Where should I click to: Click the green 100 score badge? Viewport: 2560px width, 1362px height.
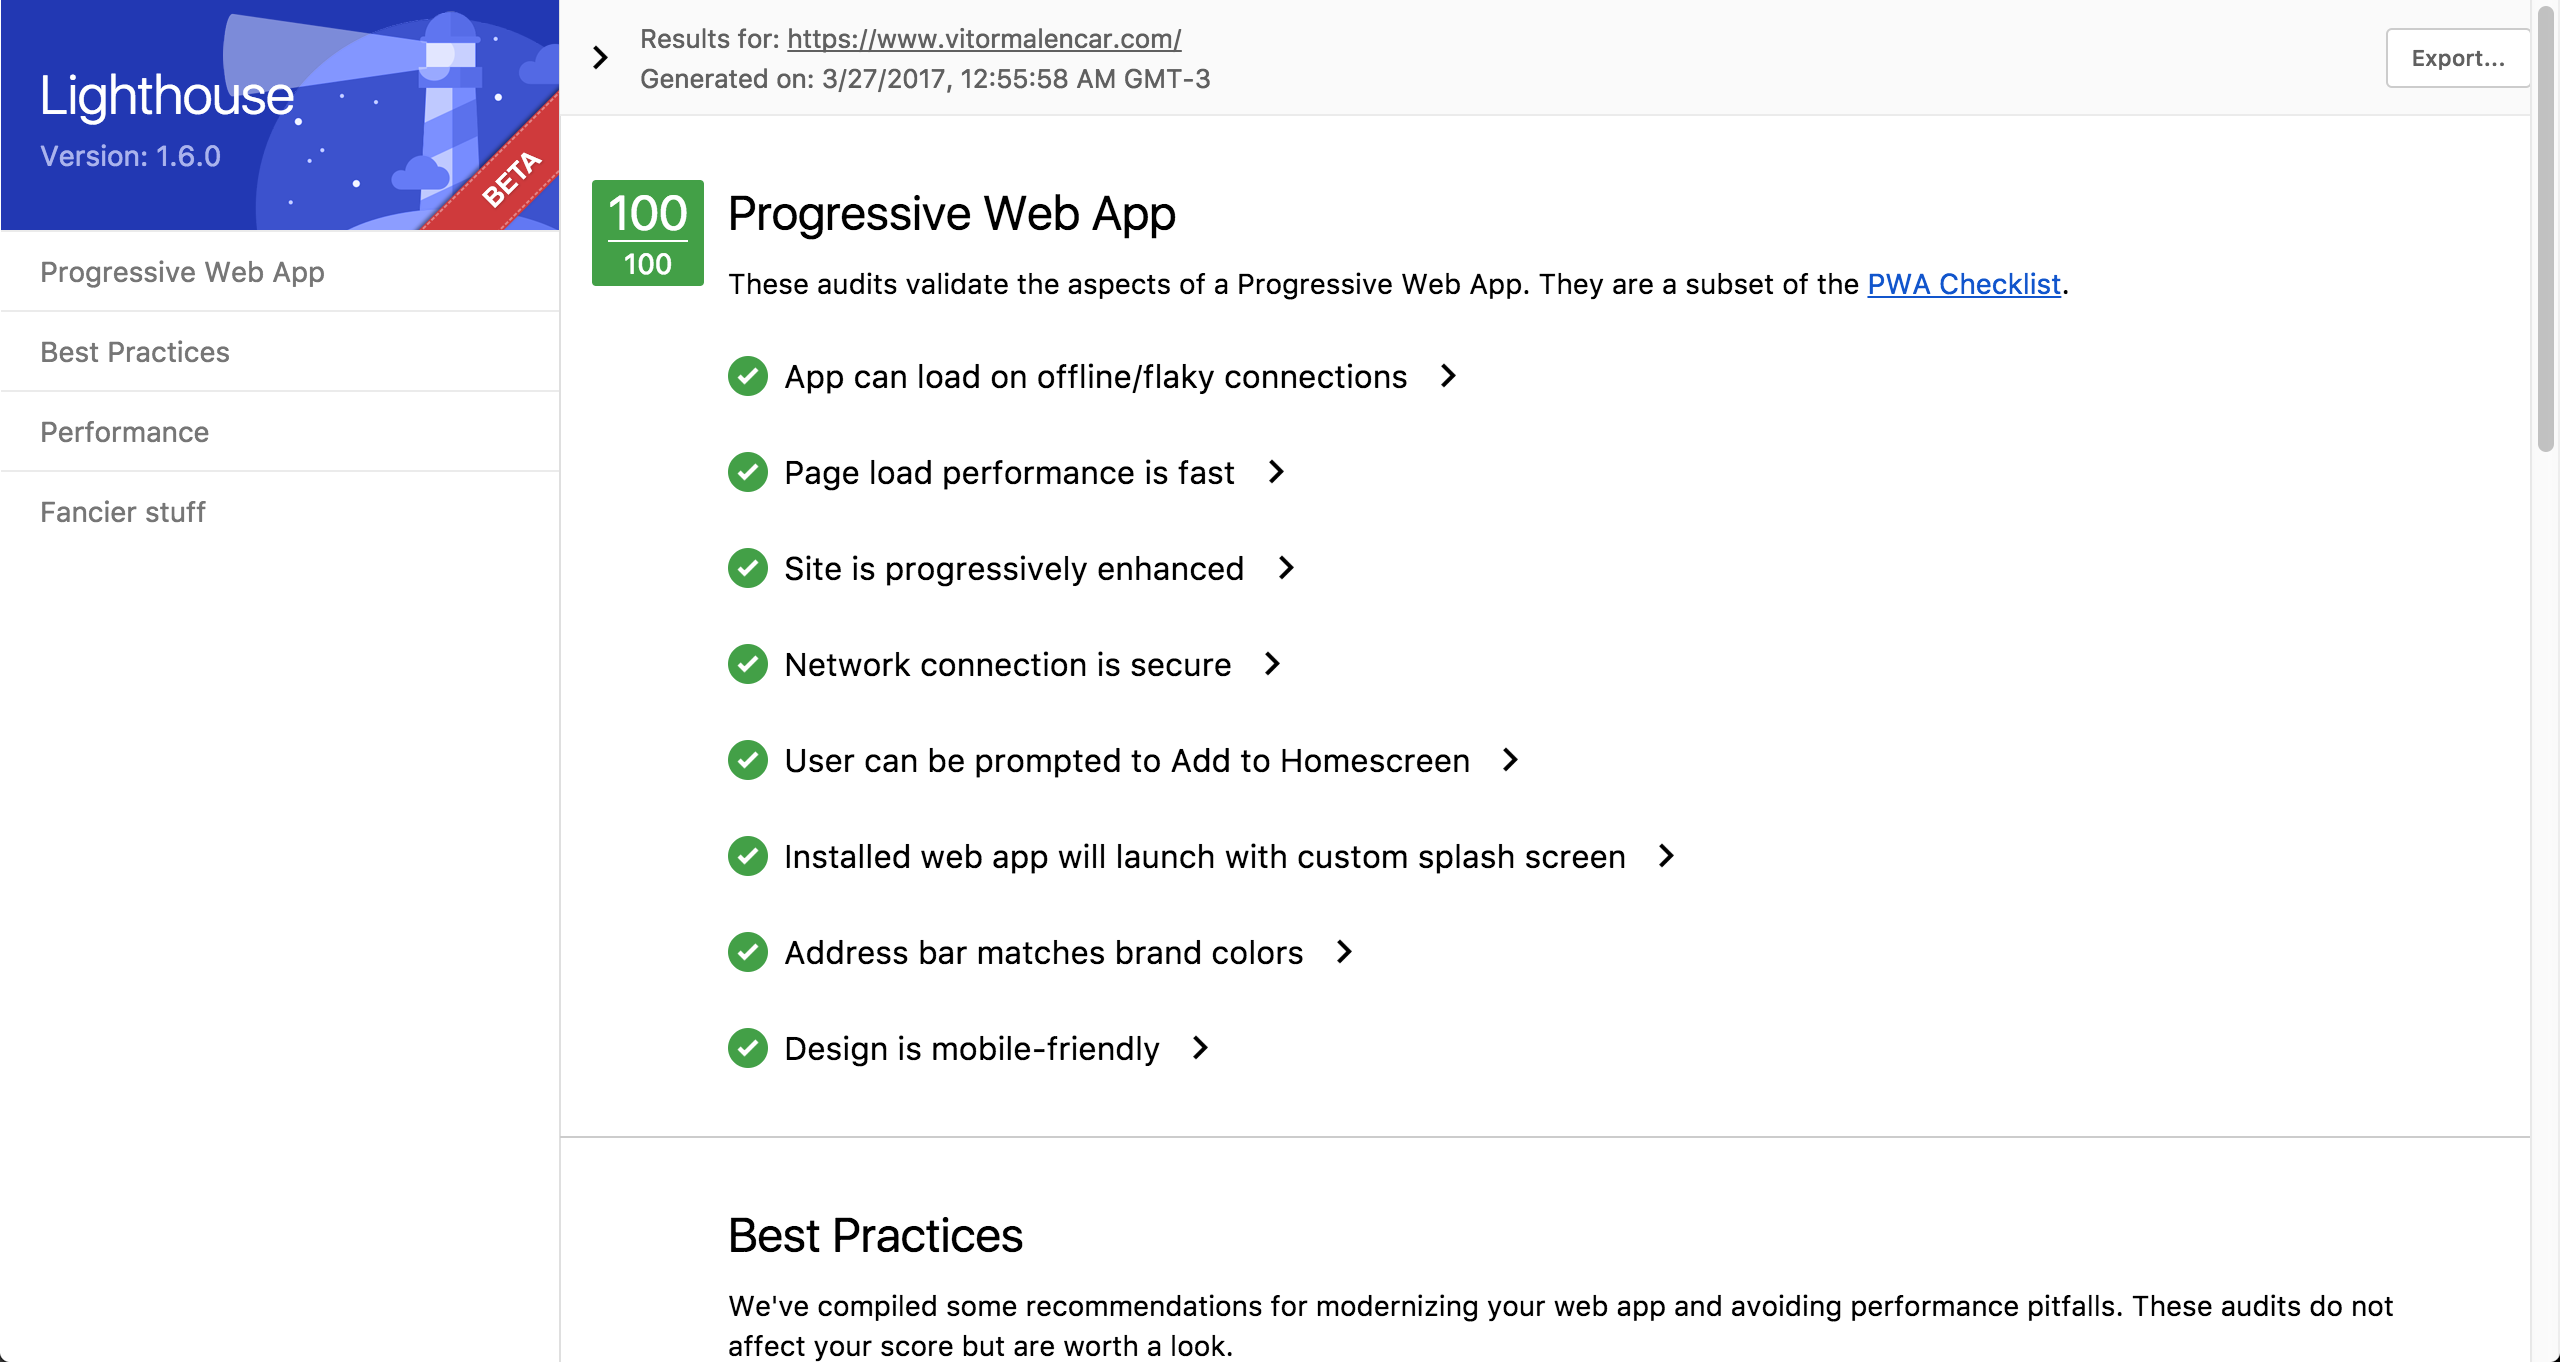coord(647,233)
